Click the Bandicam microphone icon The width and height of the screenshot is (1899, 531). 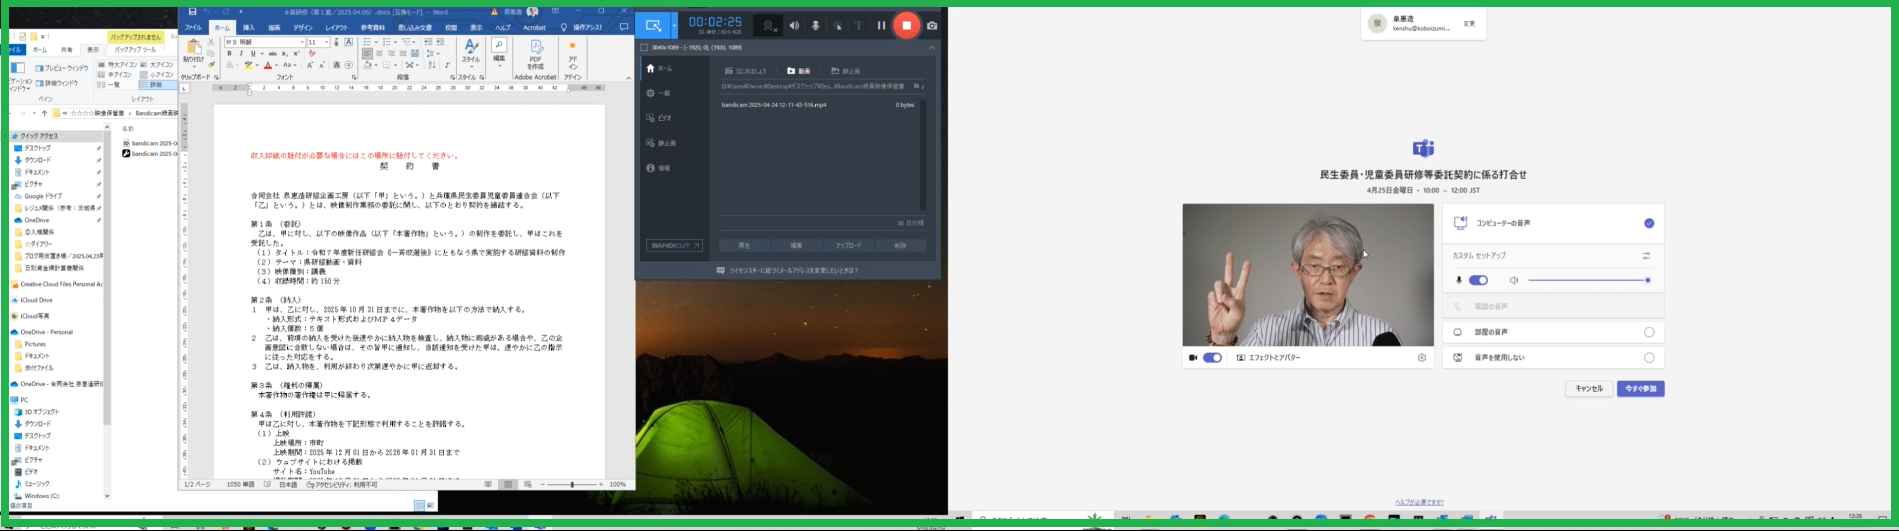pos(815,26)
